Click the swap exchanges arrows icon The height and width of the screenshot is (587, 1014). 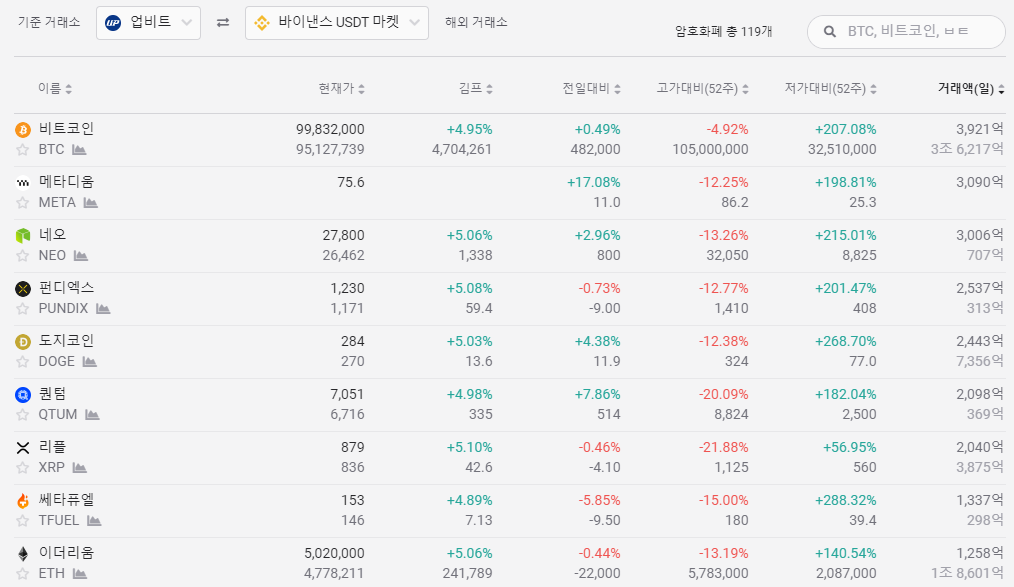click(x=223, y=23)
